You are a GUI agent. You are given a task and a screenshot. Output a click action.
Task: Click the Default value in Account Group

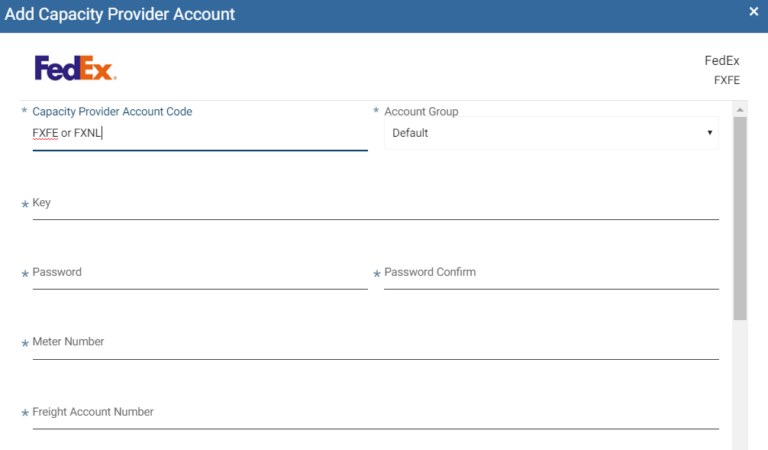[410, 133]
